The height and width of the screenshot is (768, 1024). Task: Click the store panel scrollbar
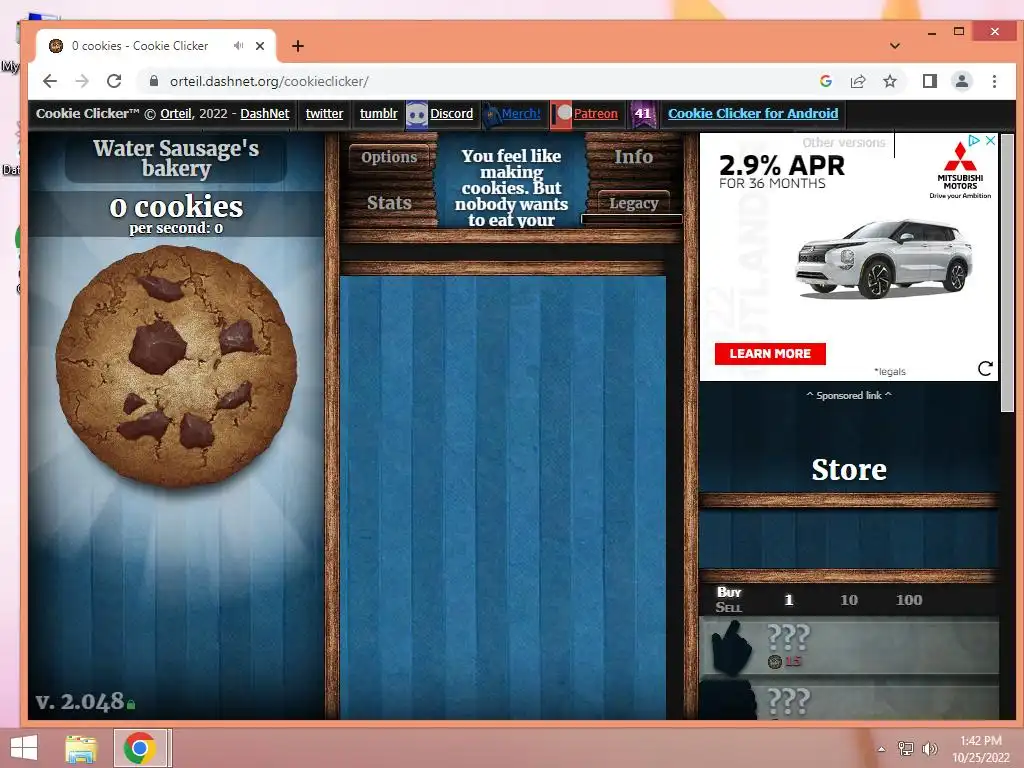pyautogui.click(x=1007, y=273)
